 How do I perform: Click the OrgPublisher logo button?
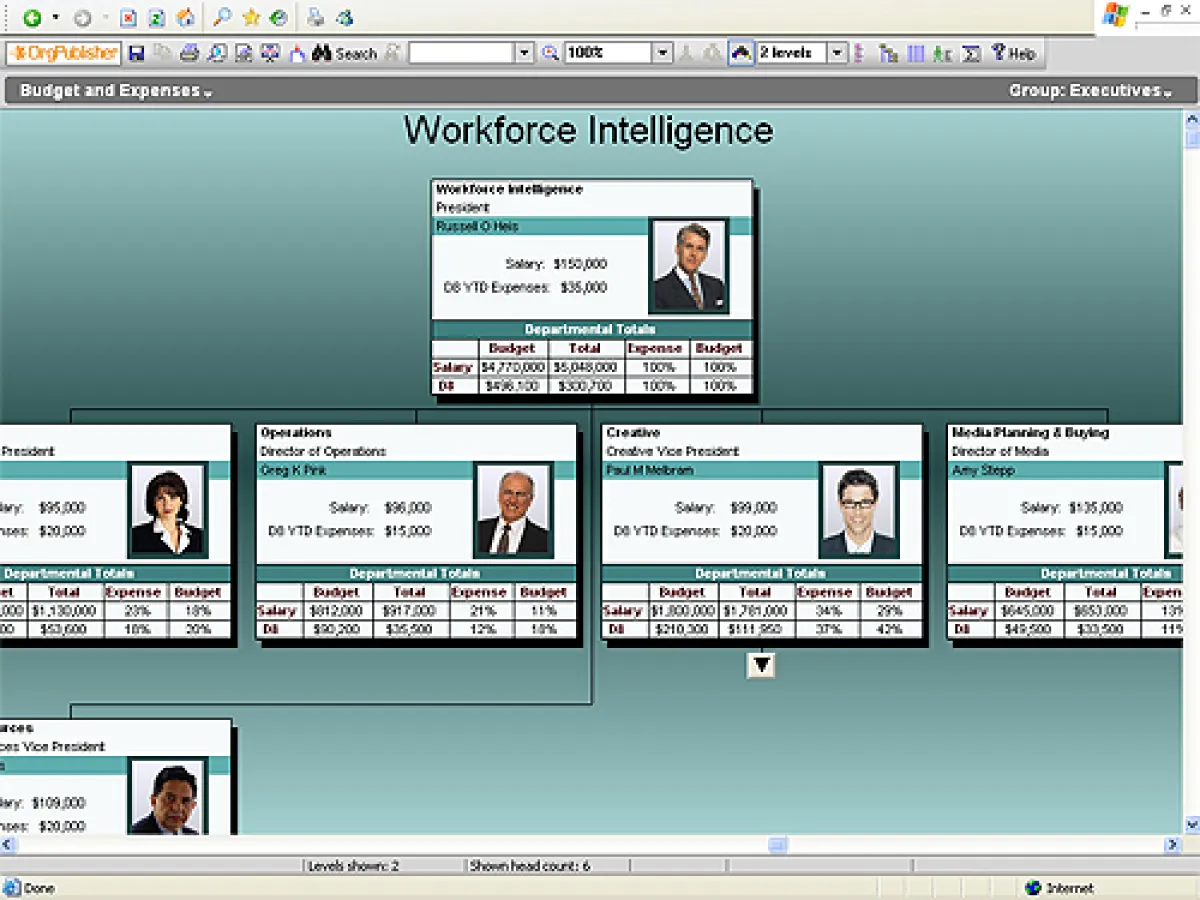pyautogui.click(x=64, y=53)
